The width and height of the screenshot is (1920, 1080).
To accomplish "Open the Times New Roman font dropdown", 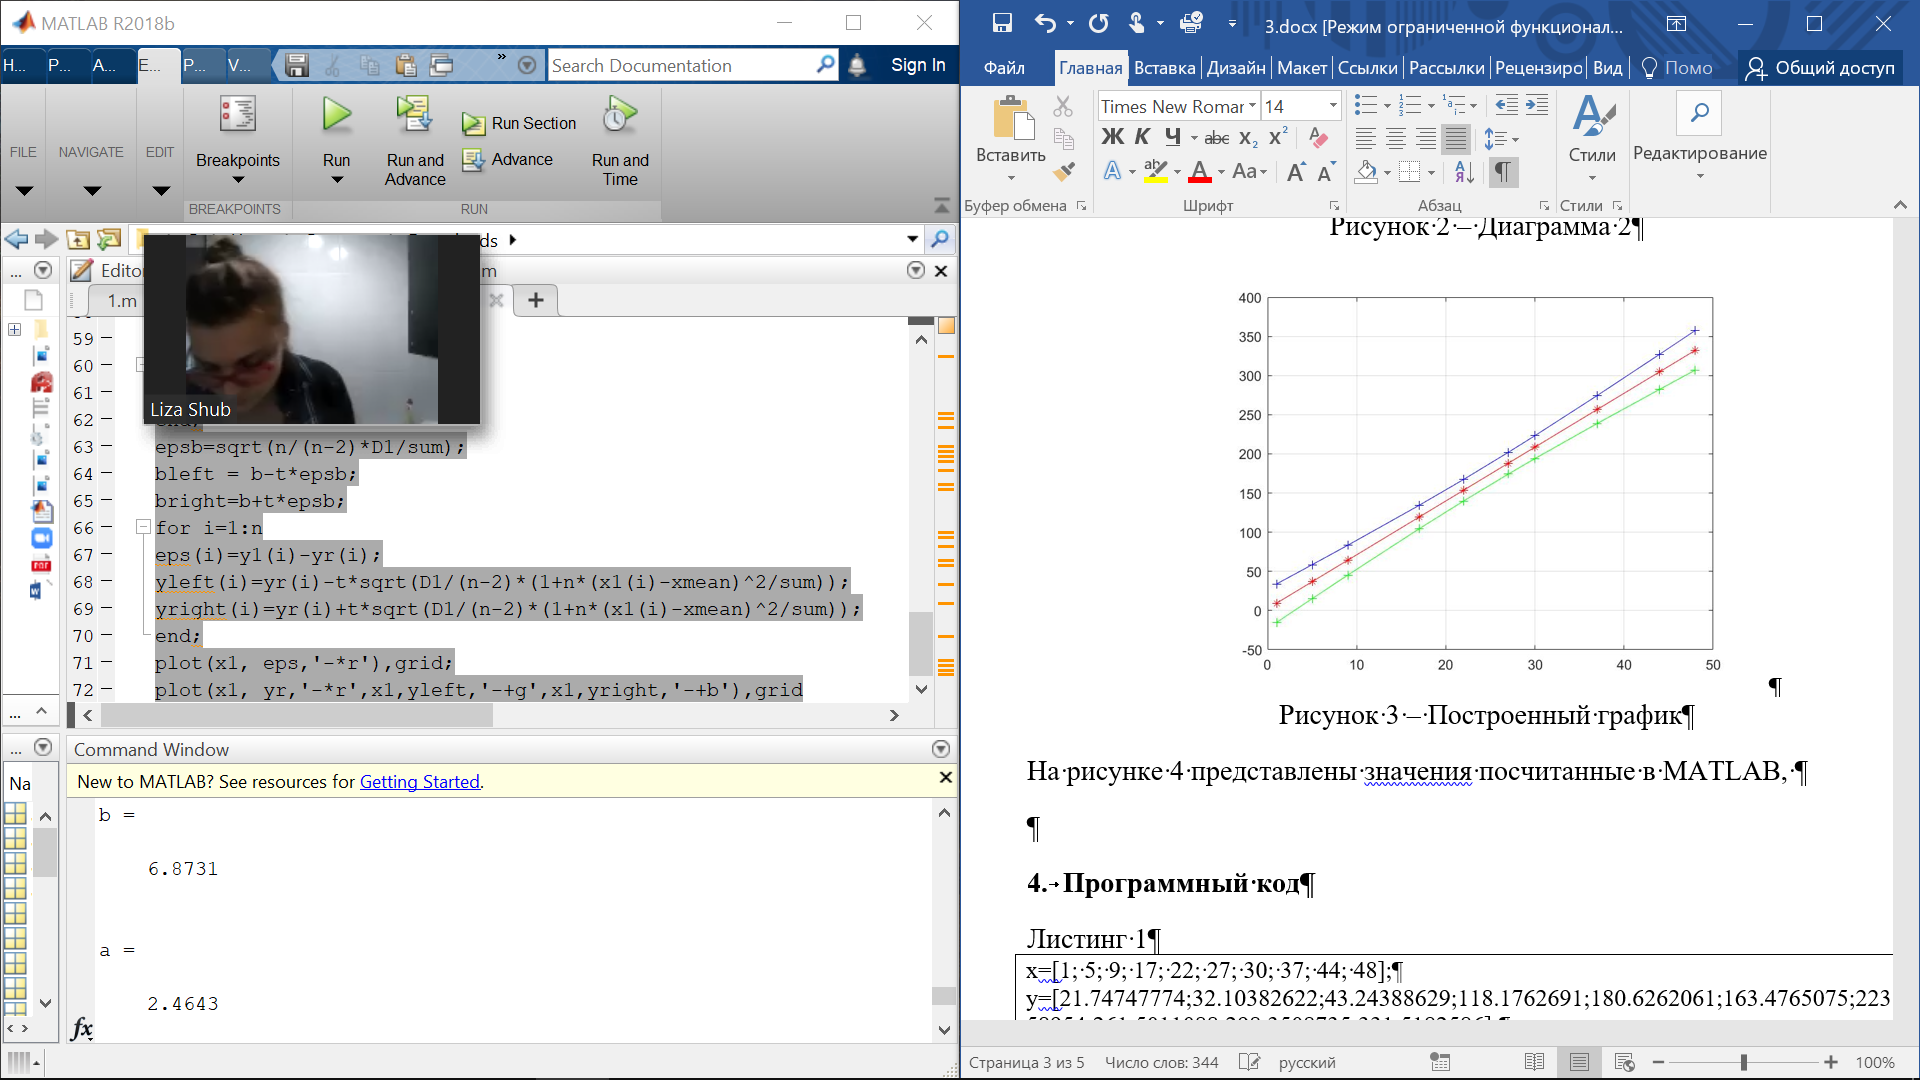I will (x=1252, y=106).
